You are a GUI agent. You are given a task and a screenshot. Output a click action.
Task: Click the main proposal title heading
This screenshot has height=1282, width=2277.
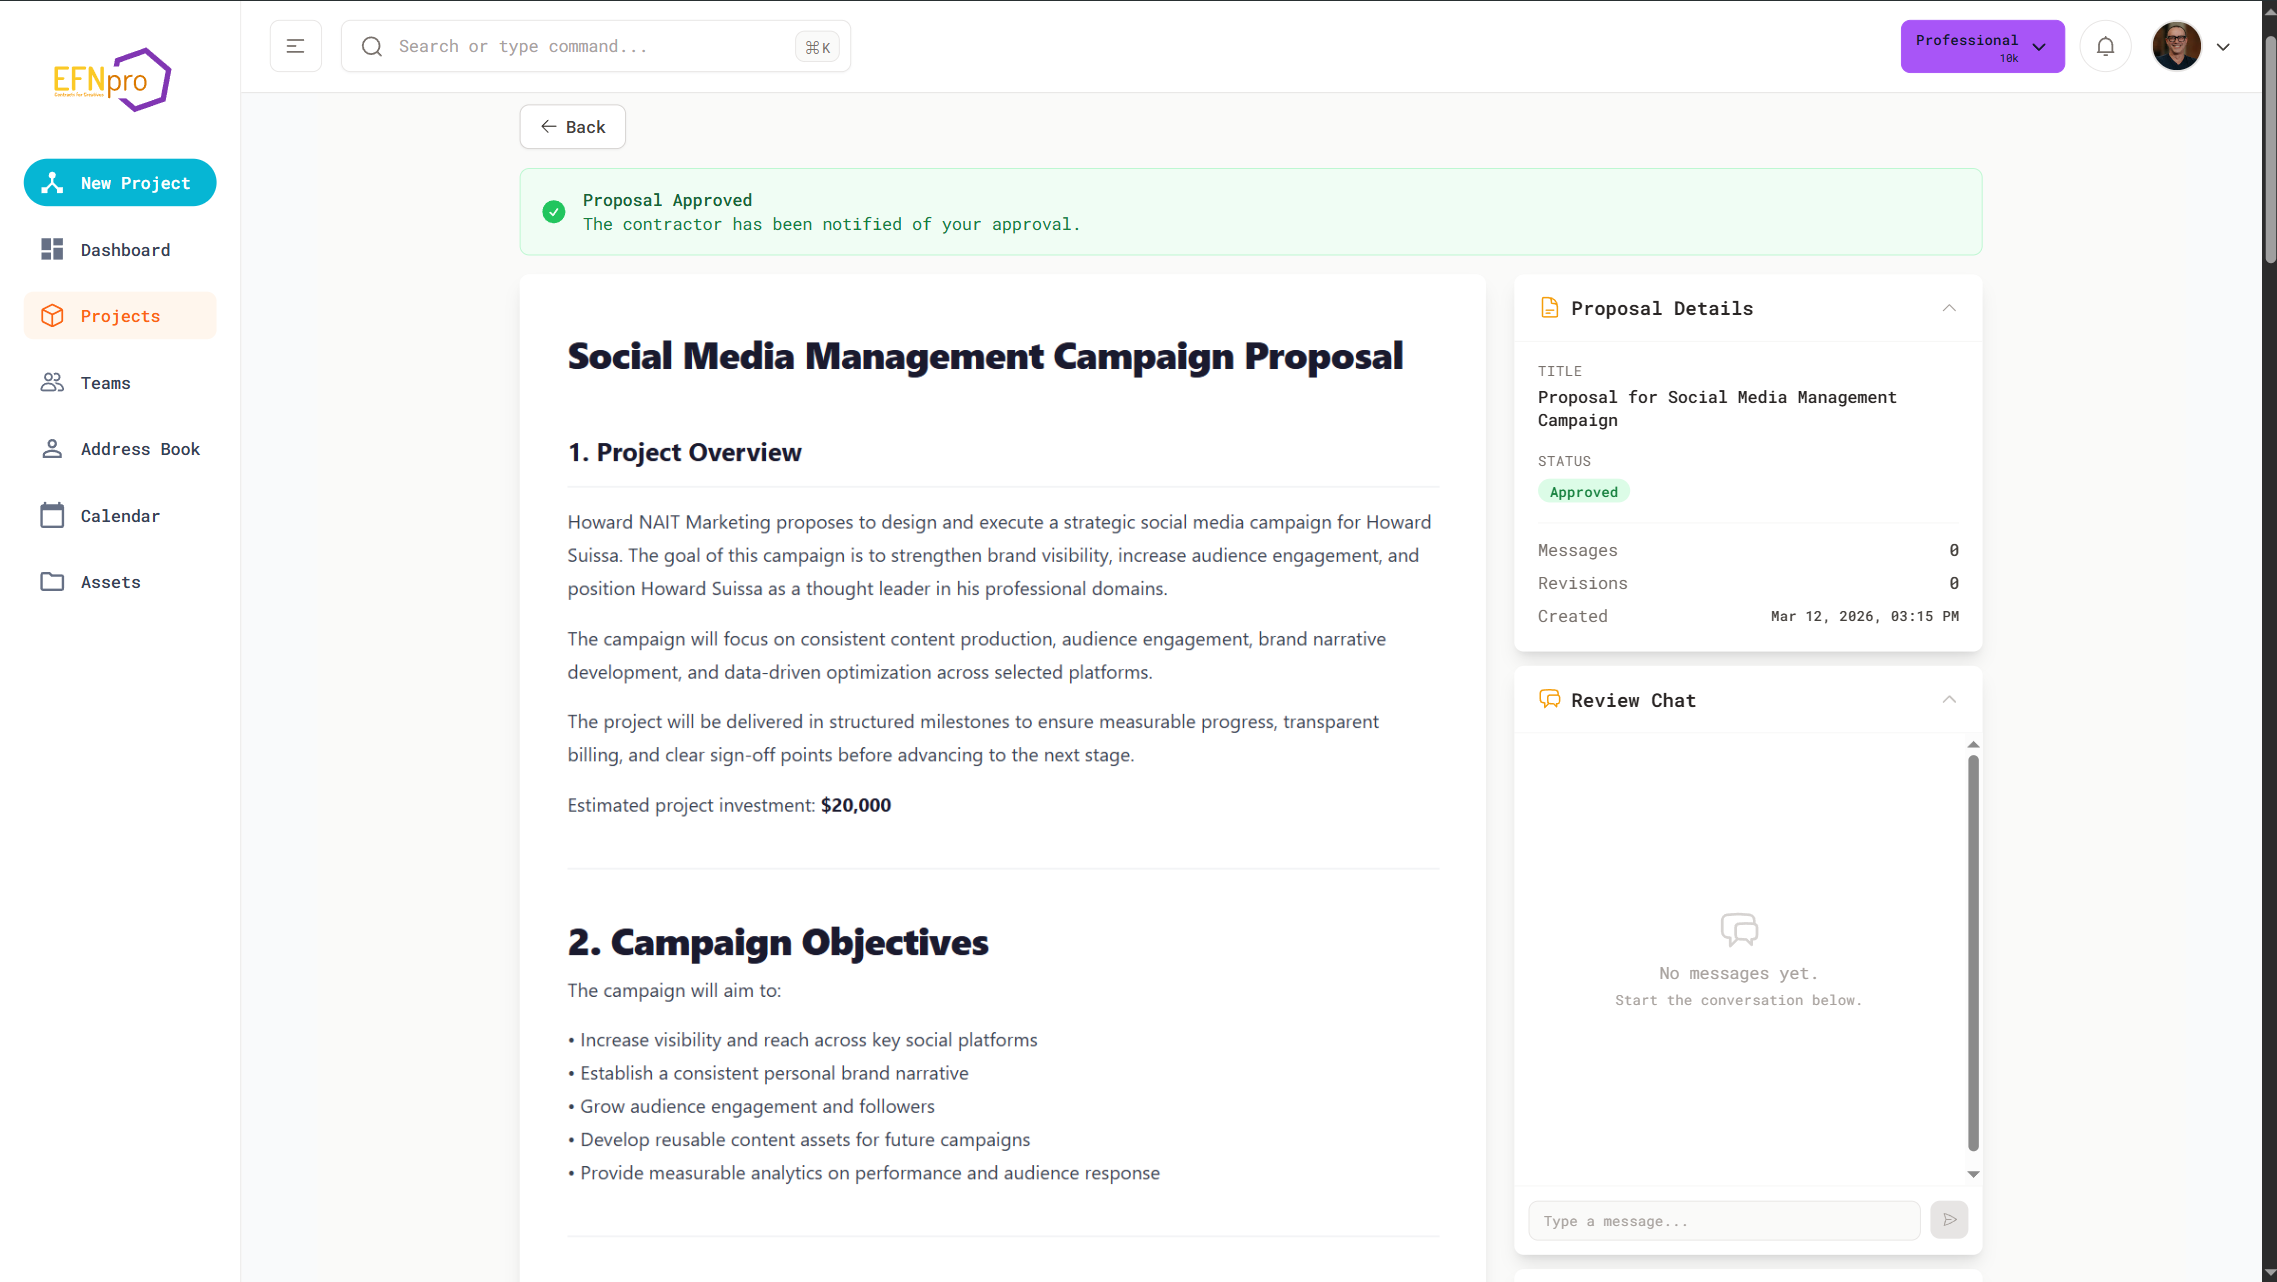[985, 356]
